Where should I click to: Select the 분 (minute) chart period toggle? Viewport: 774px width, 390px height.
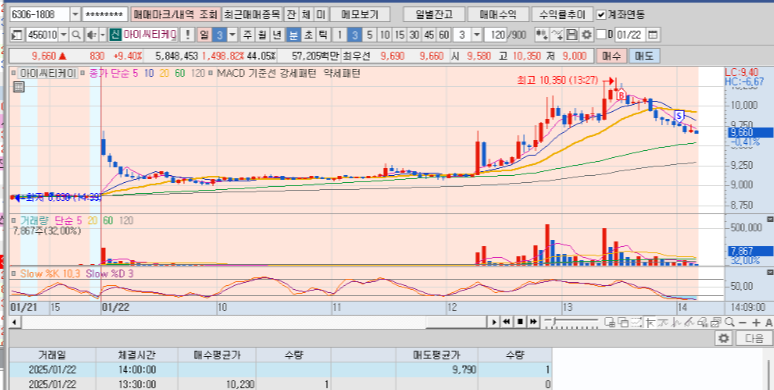(293, 35)
